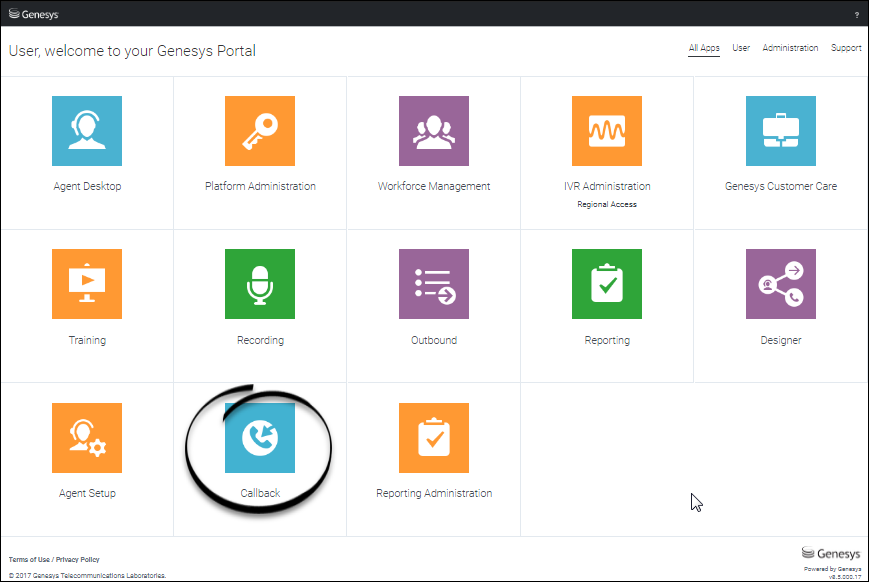Launch Platform Administration key icon

pos(260,131)
